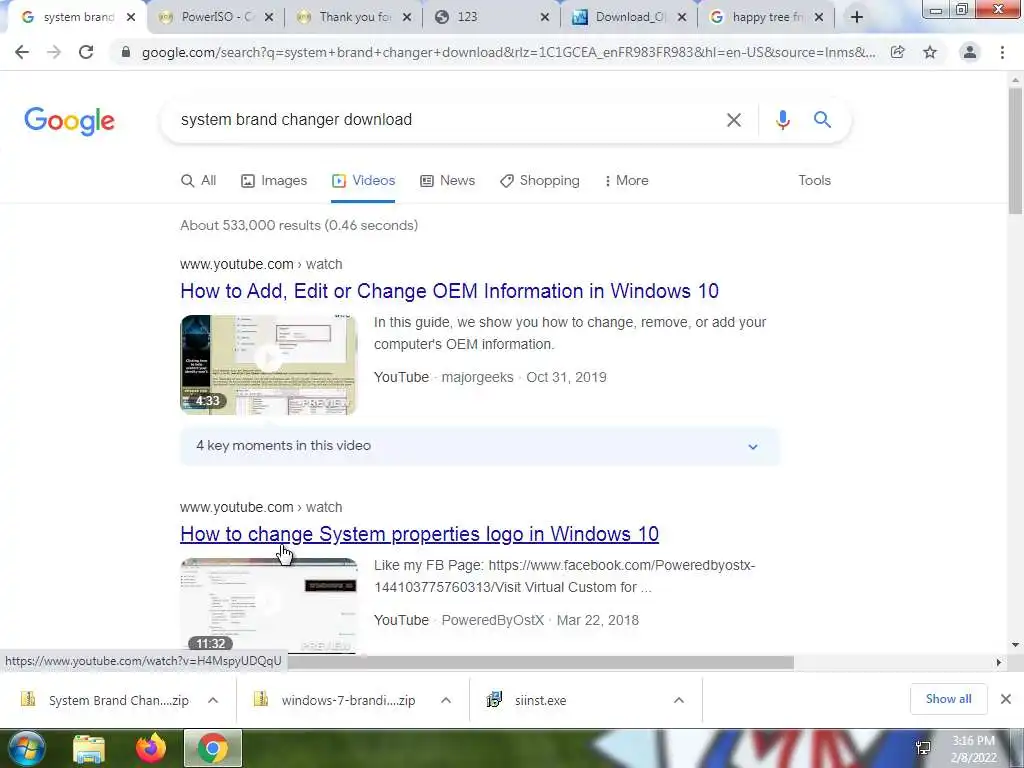Click the scroll right arrow
The width and height of the screenshot is (1024, 768).
(x=998, y=662)
